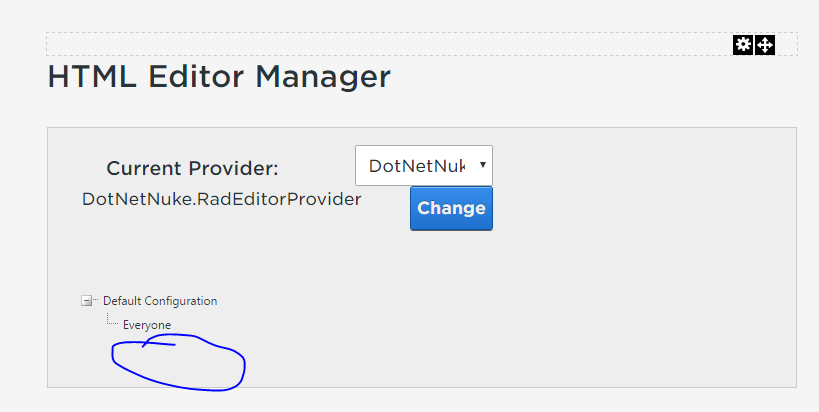Click the HTML Editor Manager heading
The height and width of the screenshot is (412, 819).
click(219, 77)
